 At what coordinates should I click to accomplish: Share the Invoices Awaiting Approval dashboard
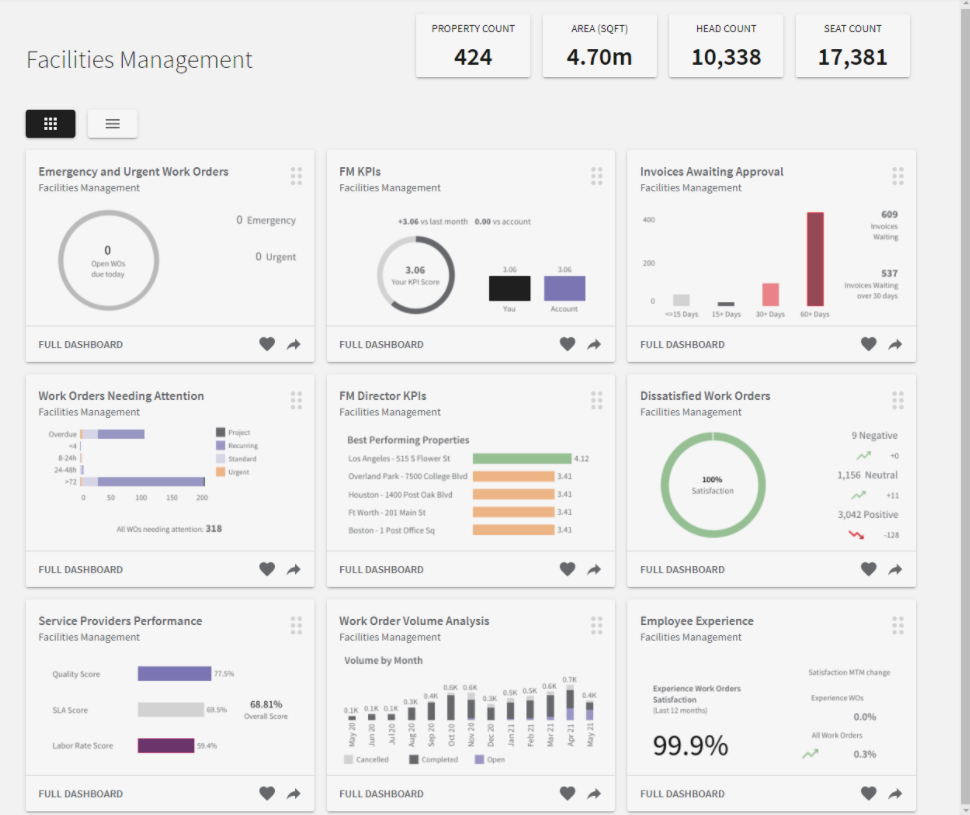pos(894,344)
